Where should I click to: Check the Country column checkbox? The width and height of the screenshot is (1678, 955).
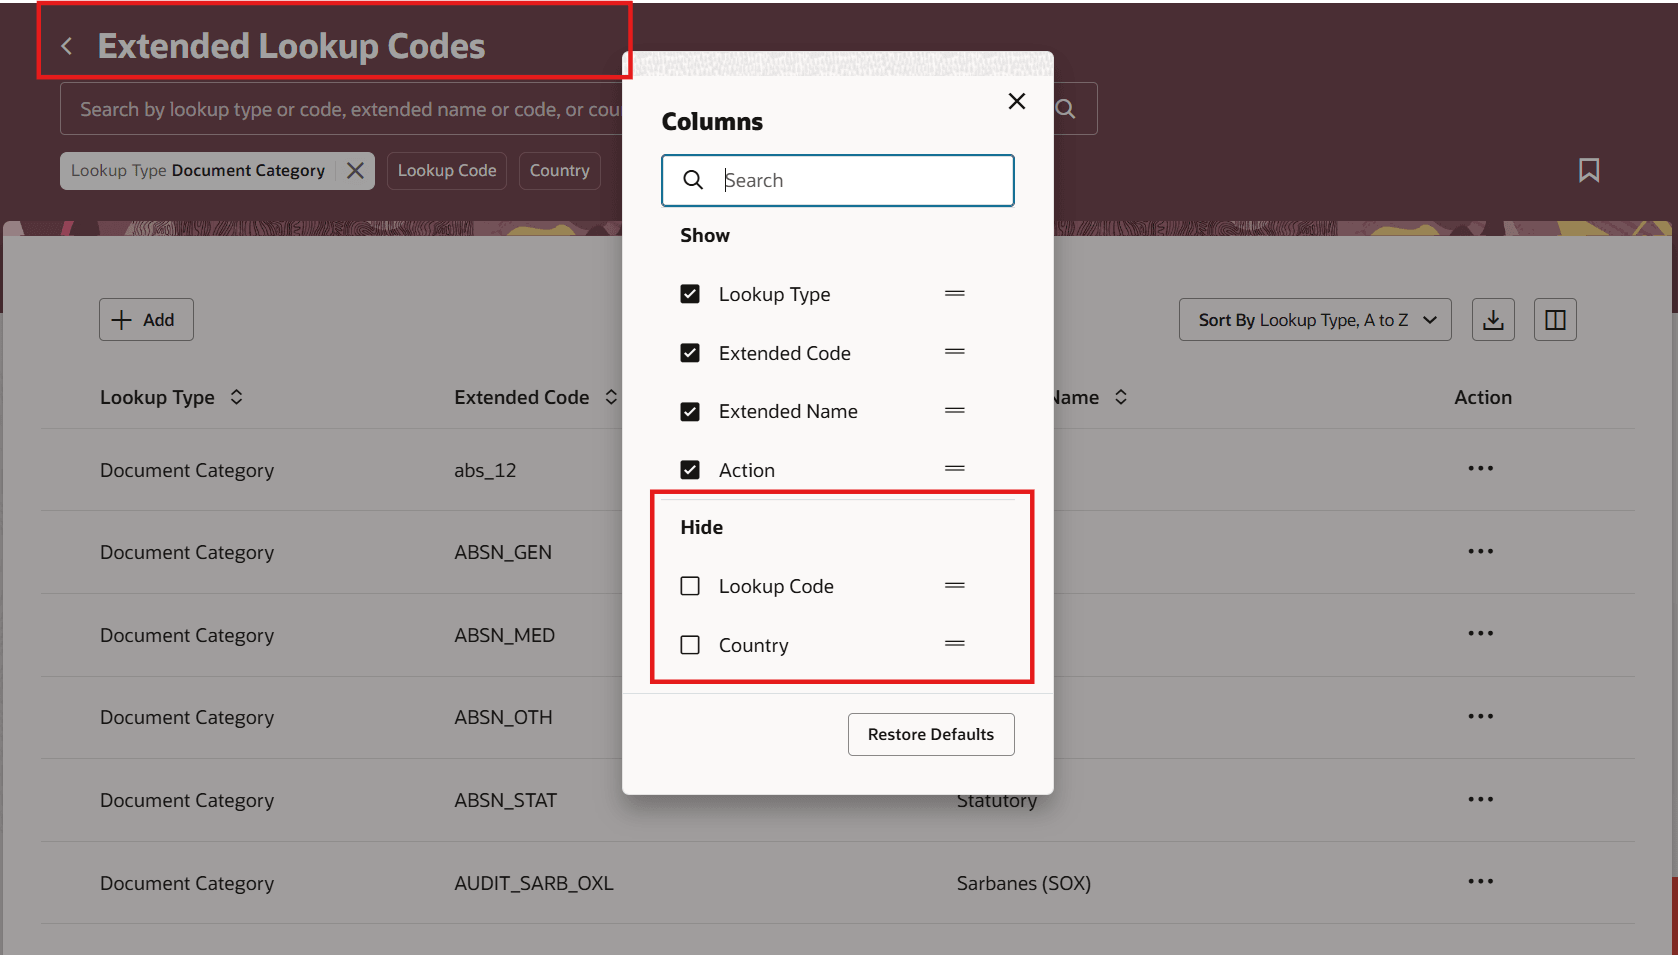click(x=690, y=645)
